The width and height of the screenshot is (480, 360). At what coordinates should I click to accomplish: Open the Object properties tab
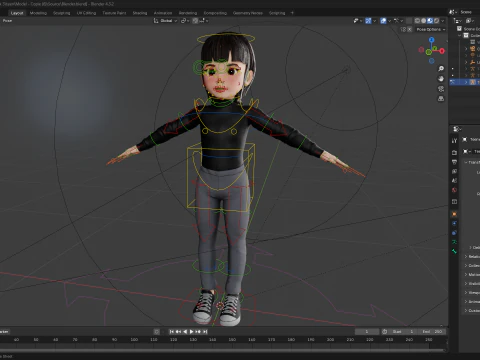(454, 214)
